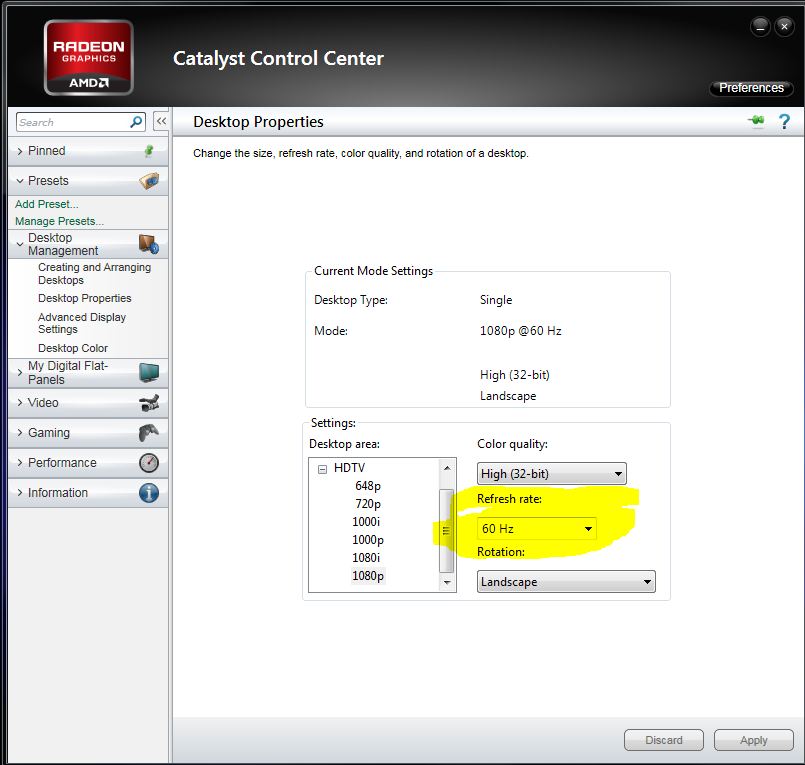
Task: Open the Preferences menu button
Action: pos(751,88)
